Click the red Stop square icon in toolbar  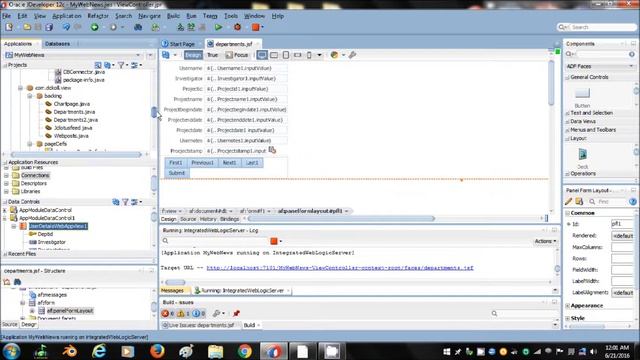[x=256, y=27]
